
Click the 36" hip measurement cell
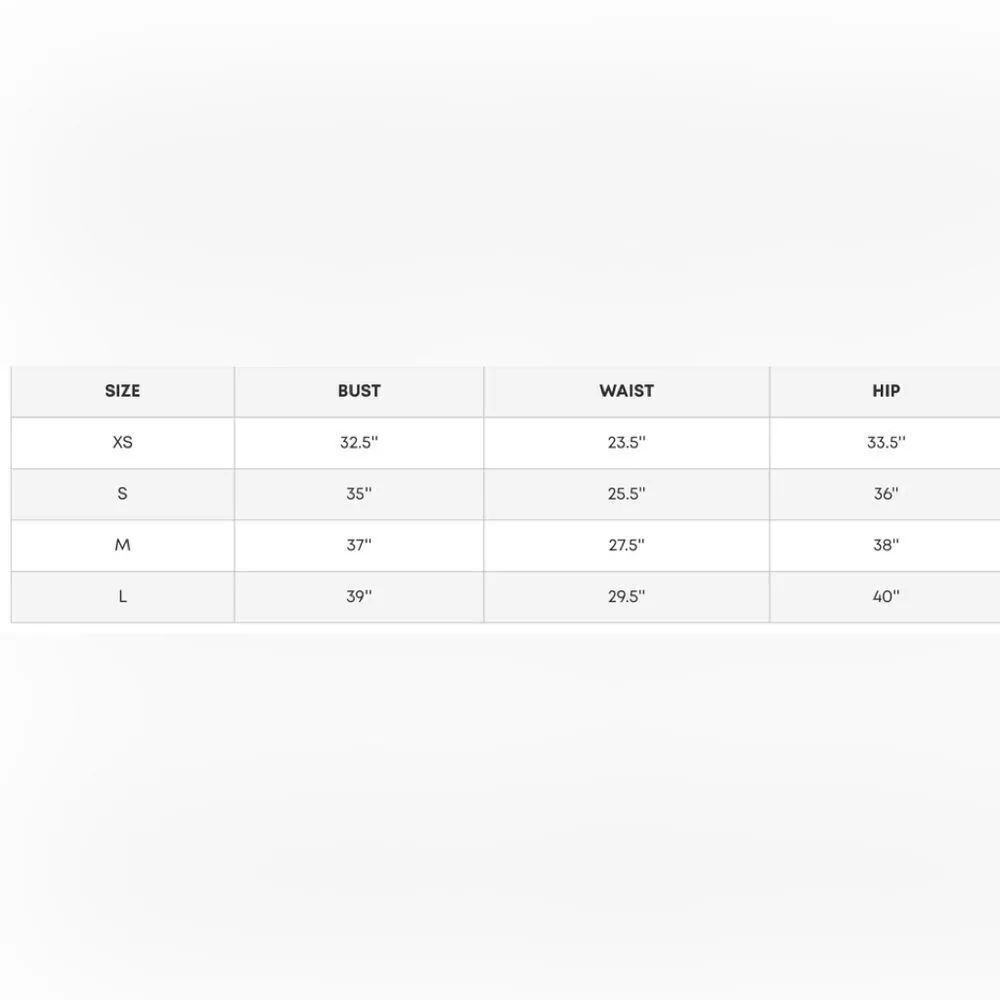click(886, 494)
